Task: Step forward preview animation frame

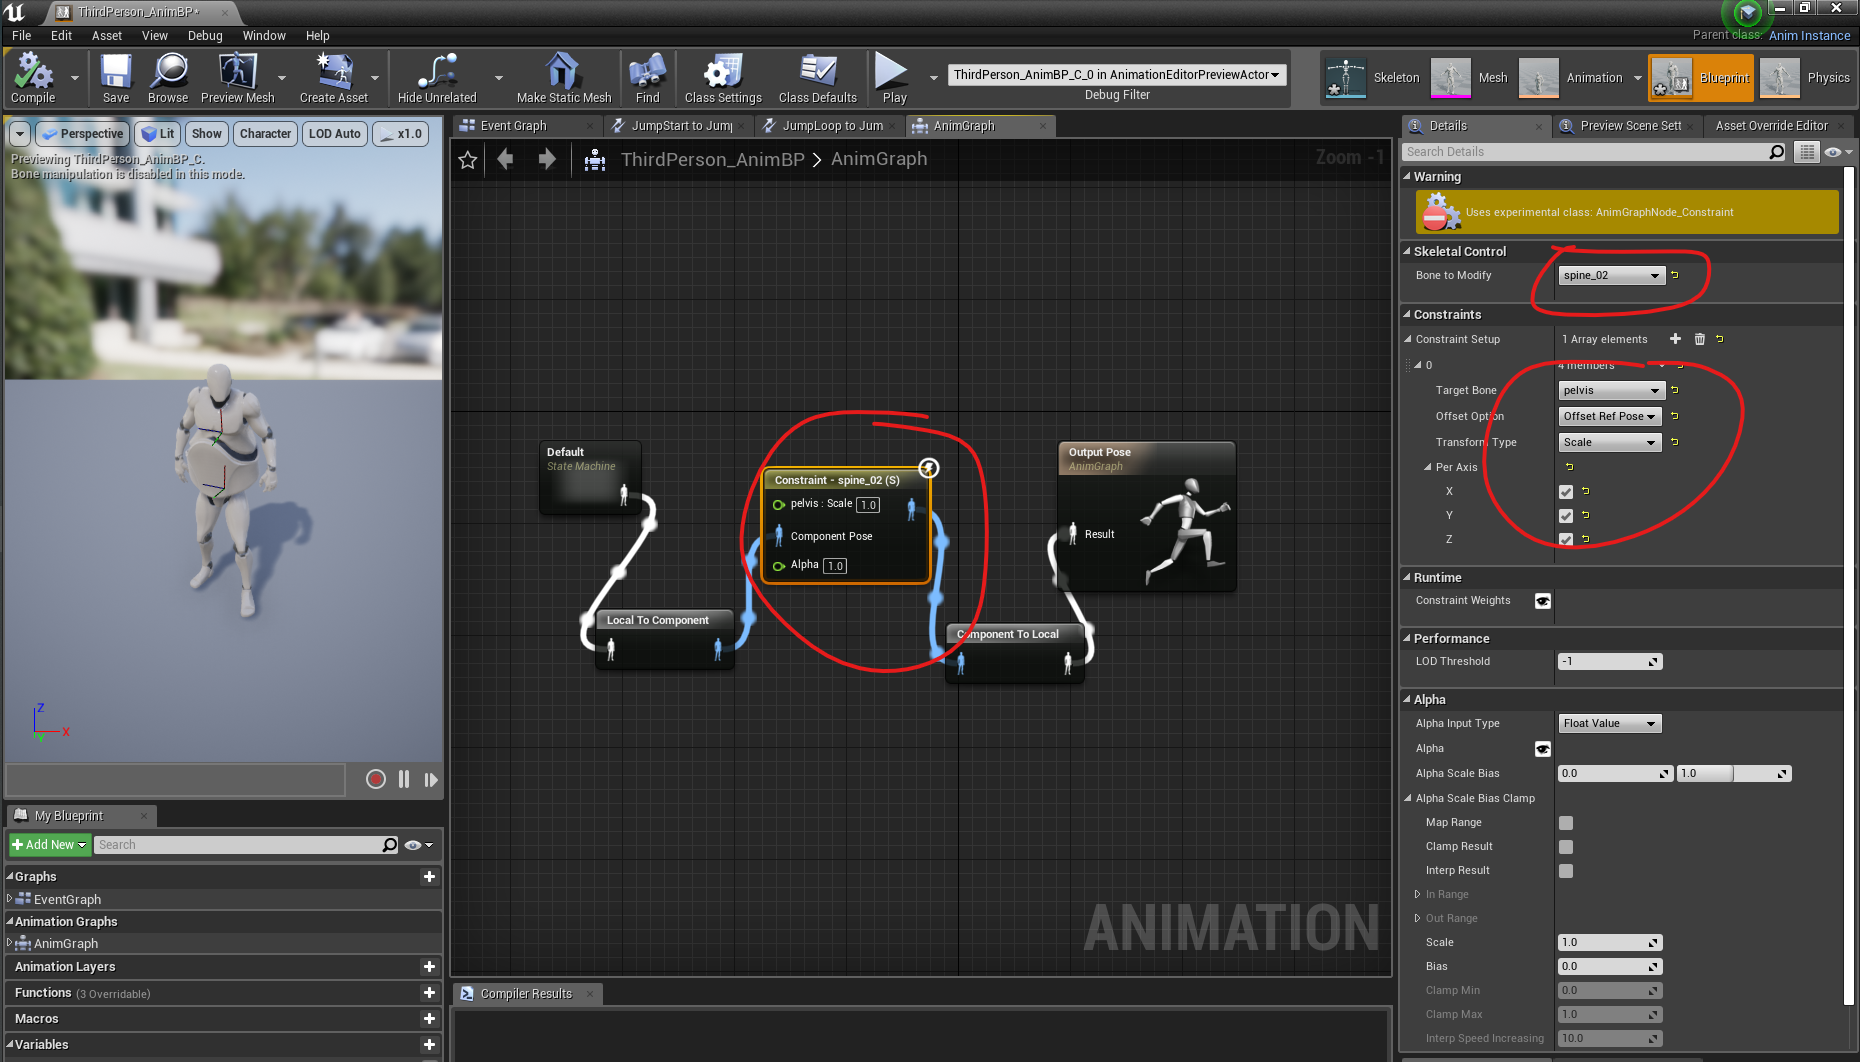Action: click(x=431, y=779)
